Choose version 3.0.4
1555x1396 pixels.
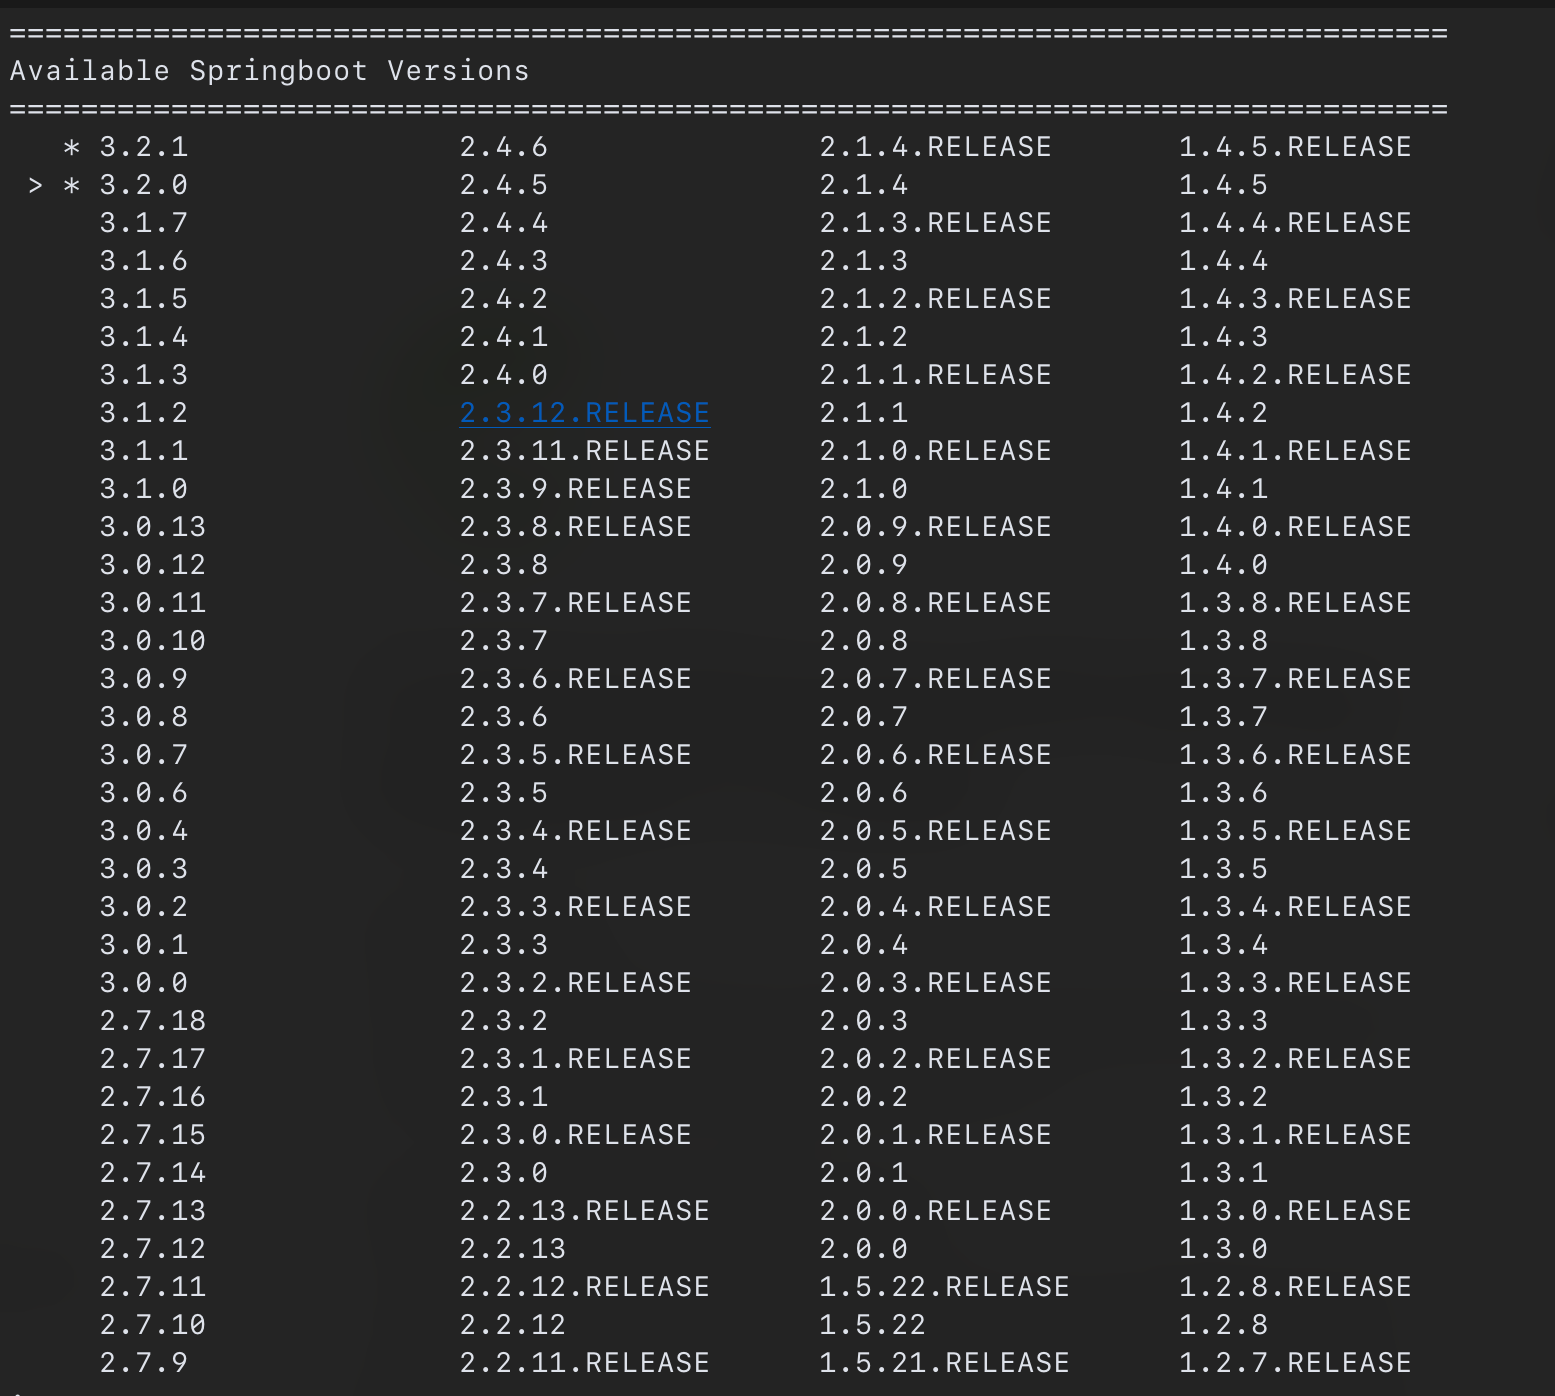click(x=144, y=831)
